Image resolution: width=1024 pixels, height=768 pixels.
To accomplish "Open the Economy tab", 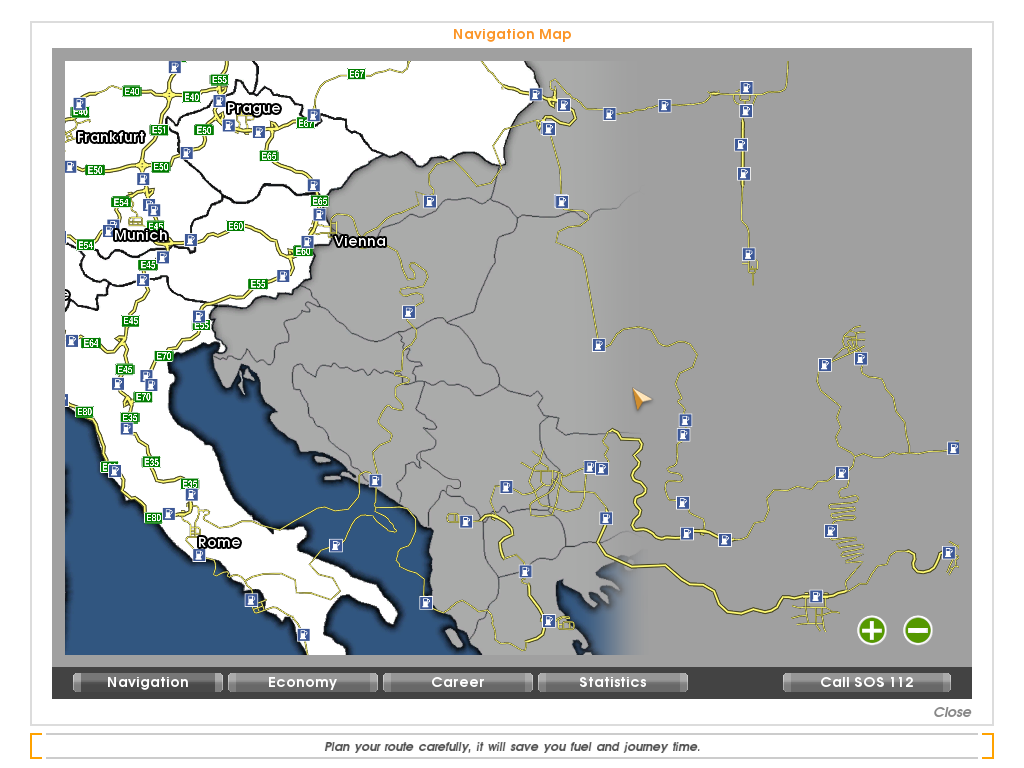I will [x=302, y=682].
